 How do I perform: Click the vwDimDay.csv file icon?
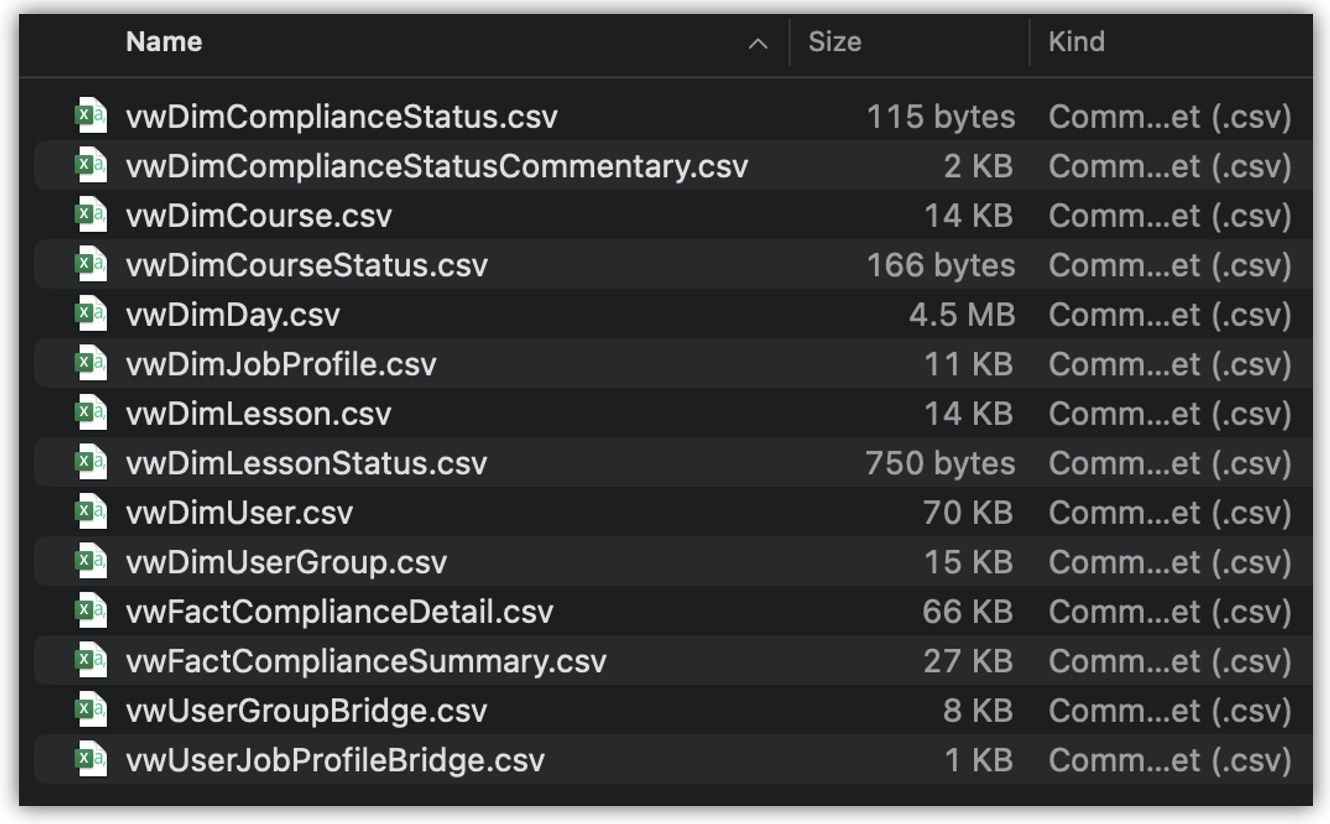pyautogui.click(x=91, y=314)
